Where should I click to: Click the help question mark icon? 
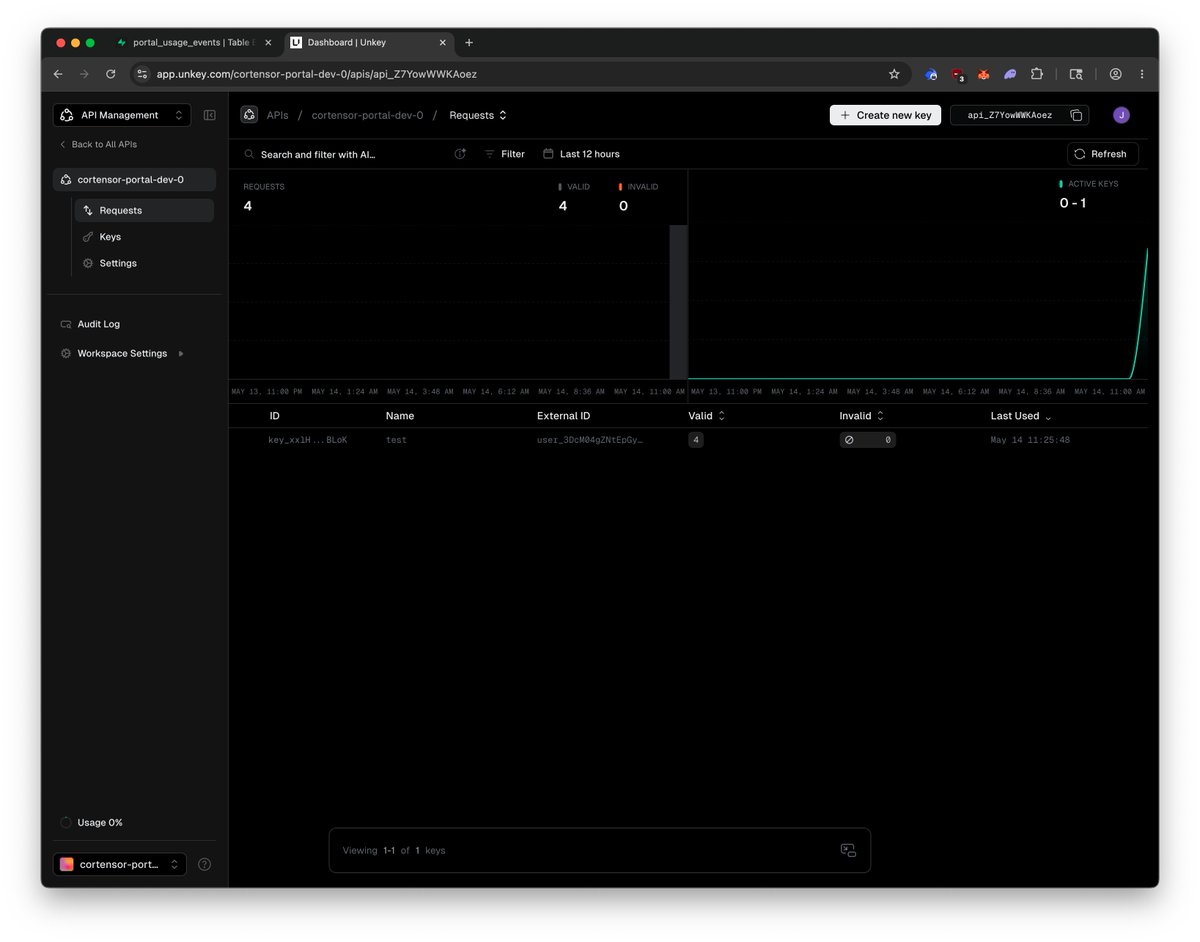pos(205,864)
